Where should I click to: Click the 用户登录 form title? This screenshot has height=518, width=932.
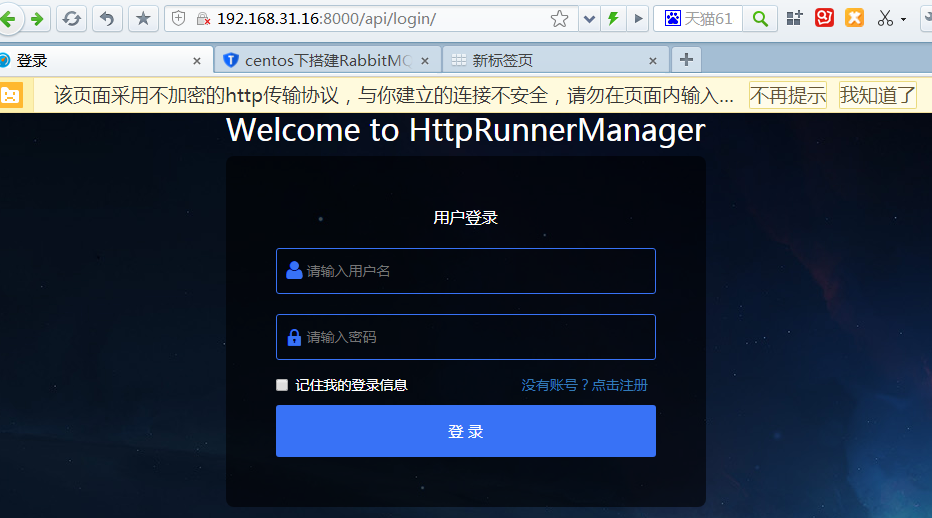tap(465, 218)
